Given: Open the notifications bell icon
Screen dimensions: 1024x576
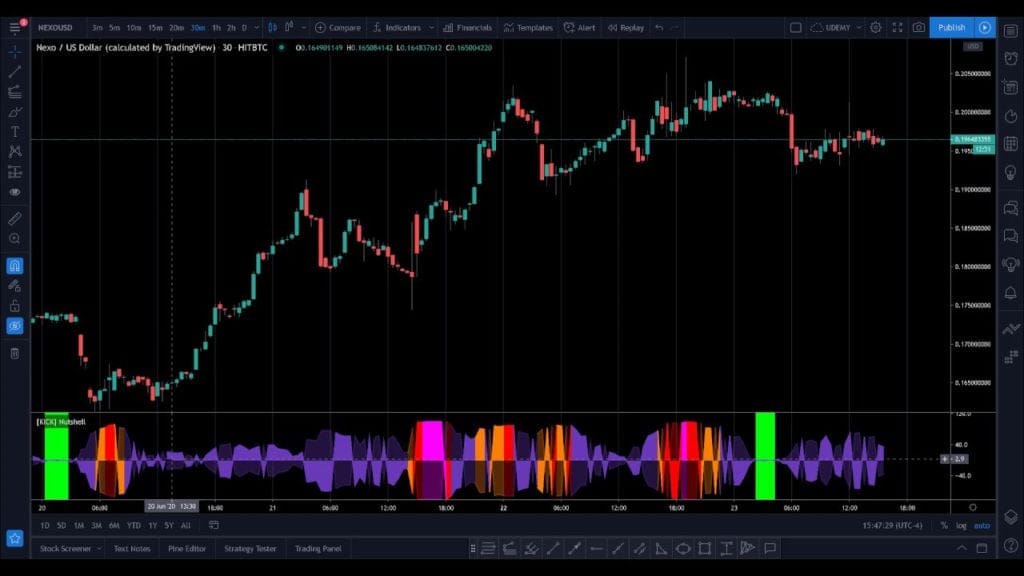Looking at the screenshot, I should (x=1011, y=293).
